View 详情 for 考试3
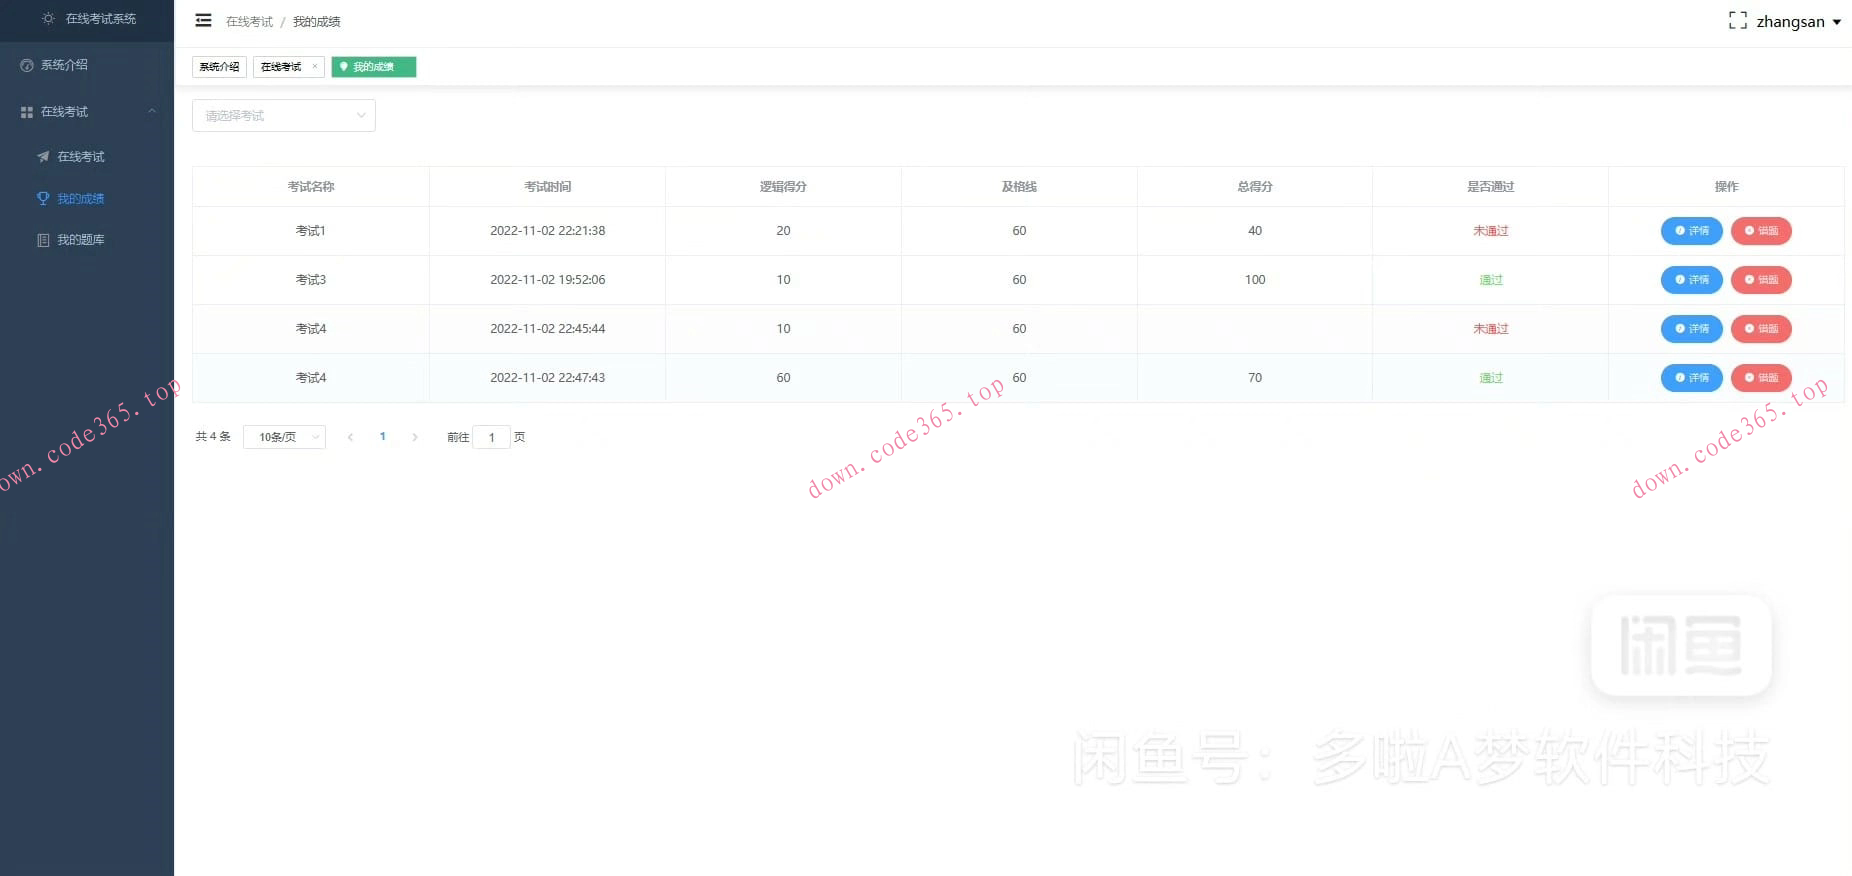The width and height of the screenshot is (1852, 876). click(x=1691, y=280)
